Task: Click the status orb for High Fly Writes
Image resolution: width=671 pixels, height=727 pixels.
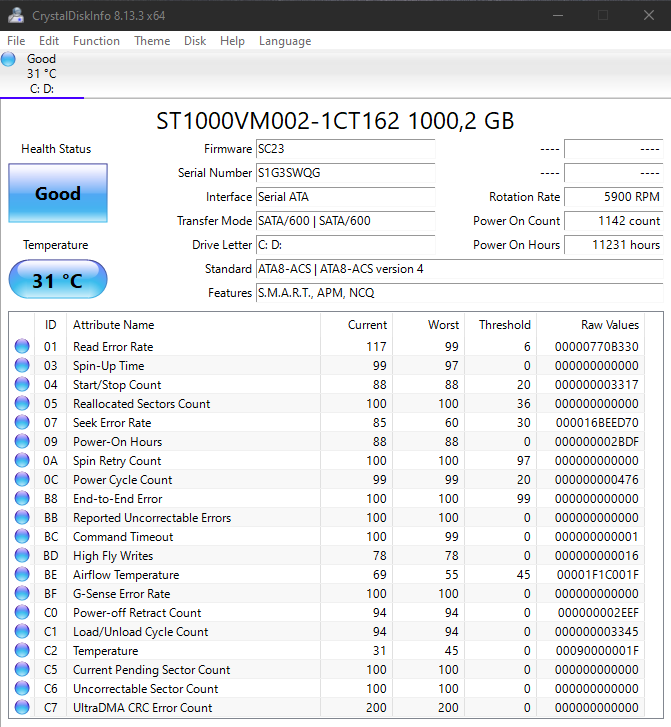Action: 22,555
